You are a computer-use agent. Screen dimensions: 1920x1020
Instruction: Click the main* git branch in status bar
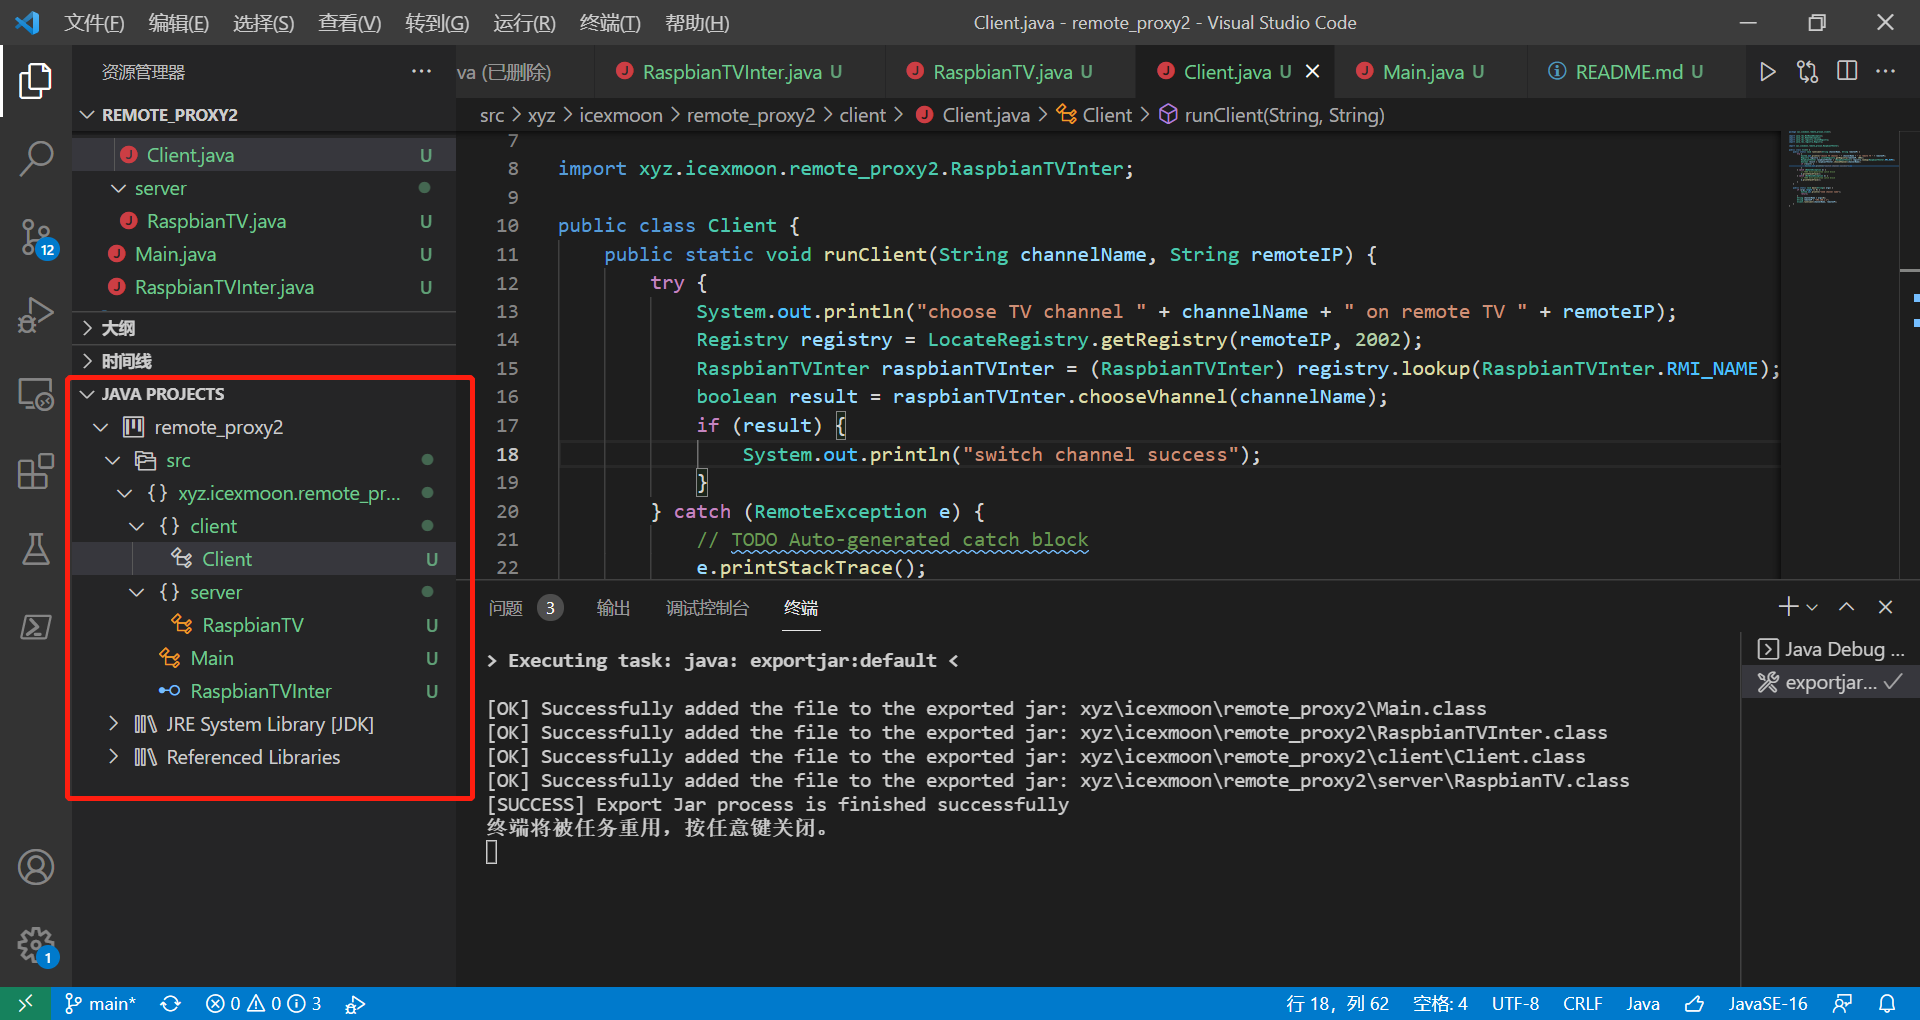pyautogui.click(x=101, y=1003)
